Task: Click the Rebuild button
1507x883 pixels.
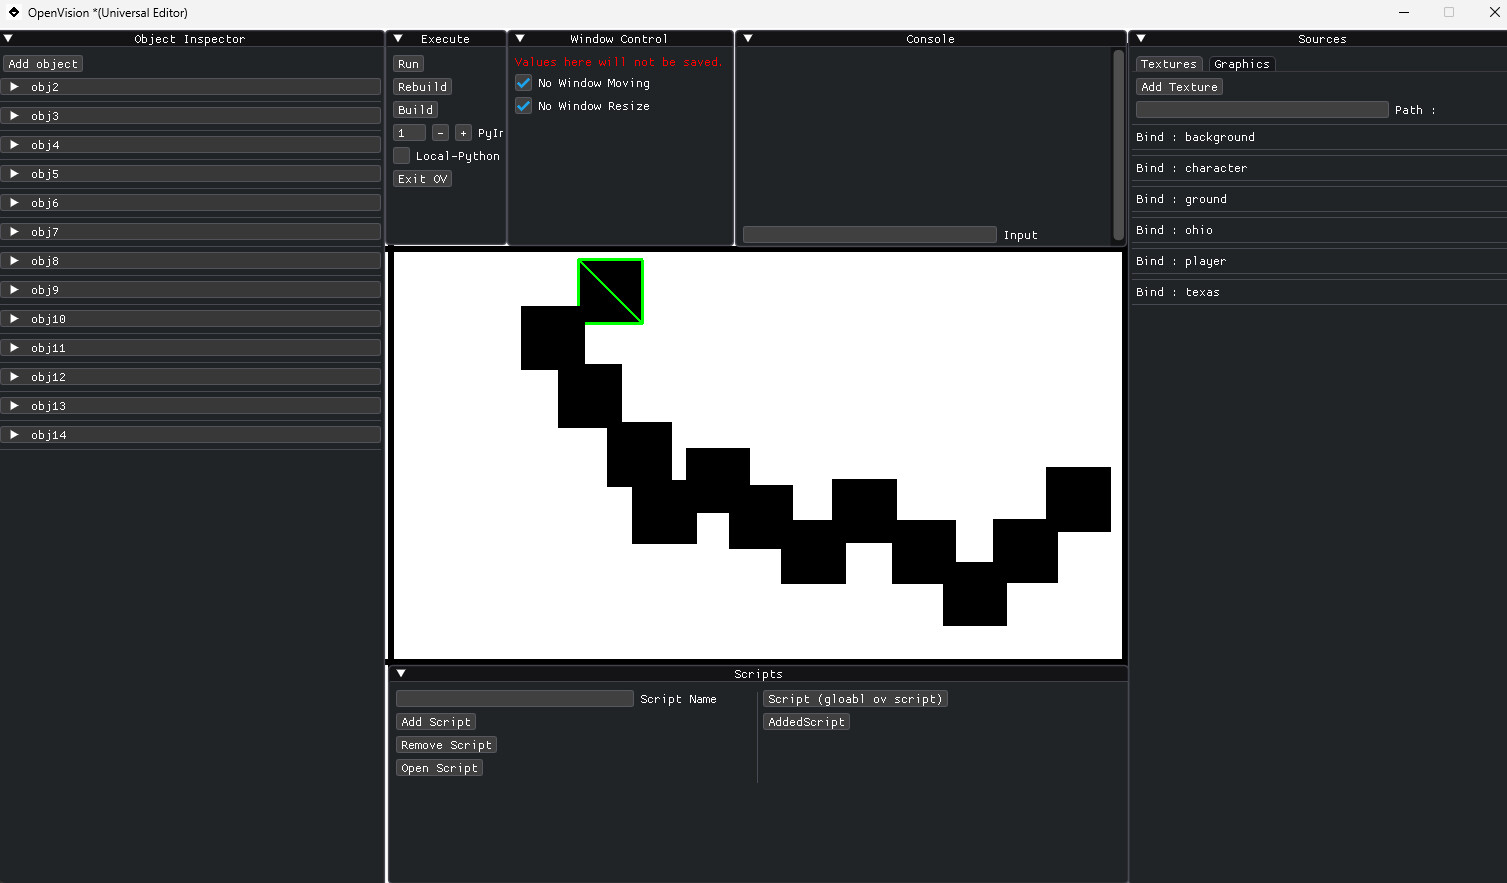Action: [421, 86]
